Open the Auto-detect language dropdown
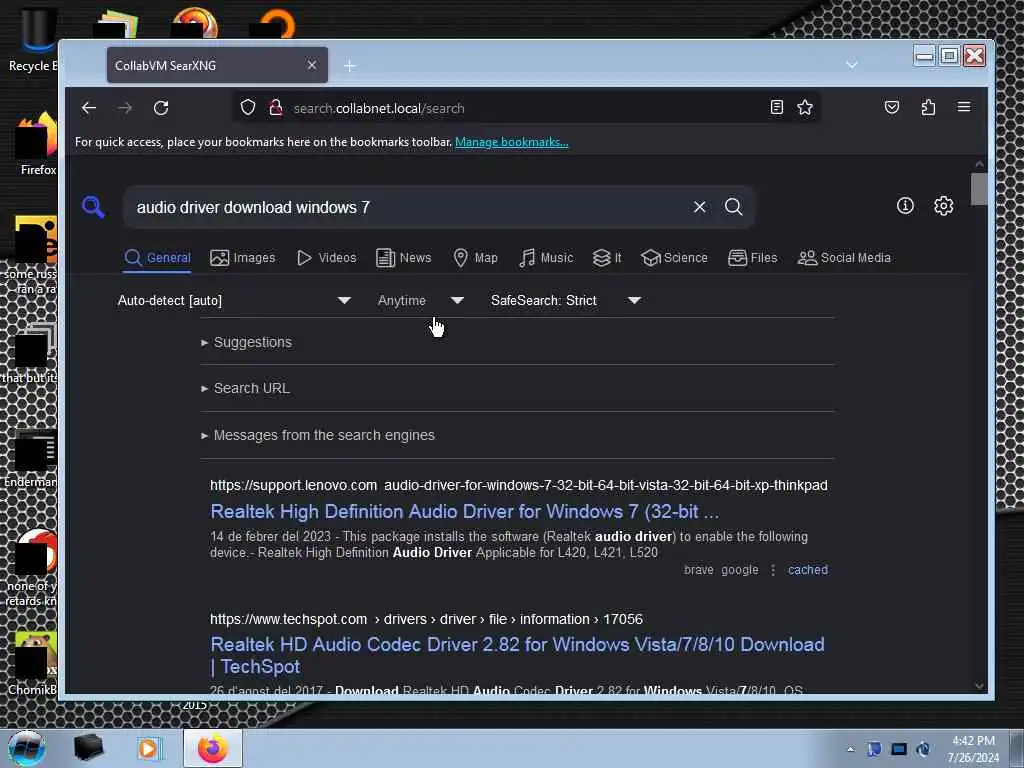Viewport: 1024px width, 768px height. [x=234, y=300]
